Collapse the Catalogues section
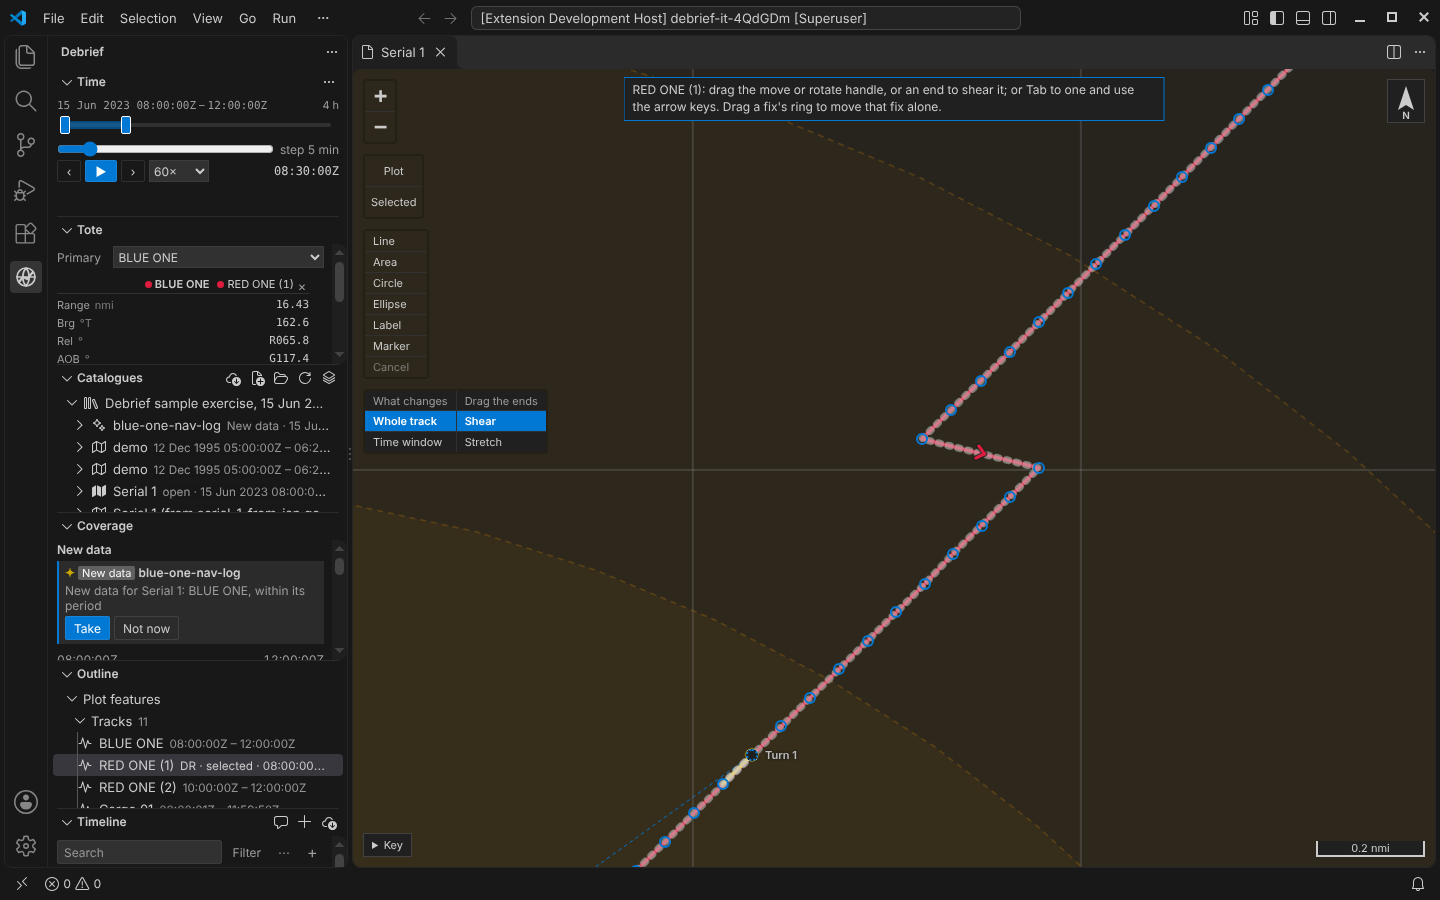The height and width of the screenshot is (900, 1440). [x=67, y=378]
